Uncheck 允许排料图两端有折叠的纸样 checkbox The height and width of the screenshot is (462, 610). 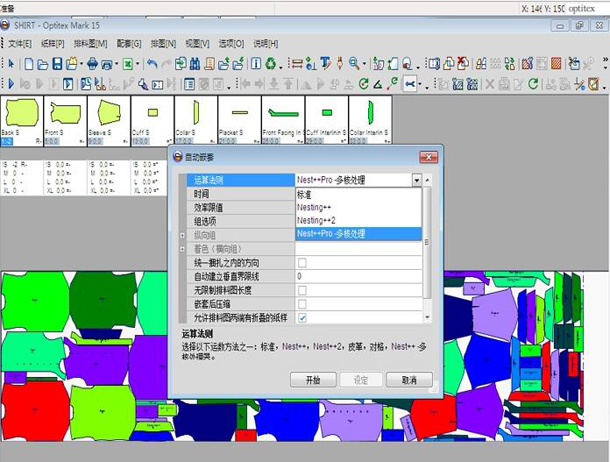point(302,318)
